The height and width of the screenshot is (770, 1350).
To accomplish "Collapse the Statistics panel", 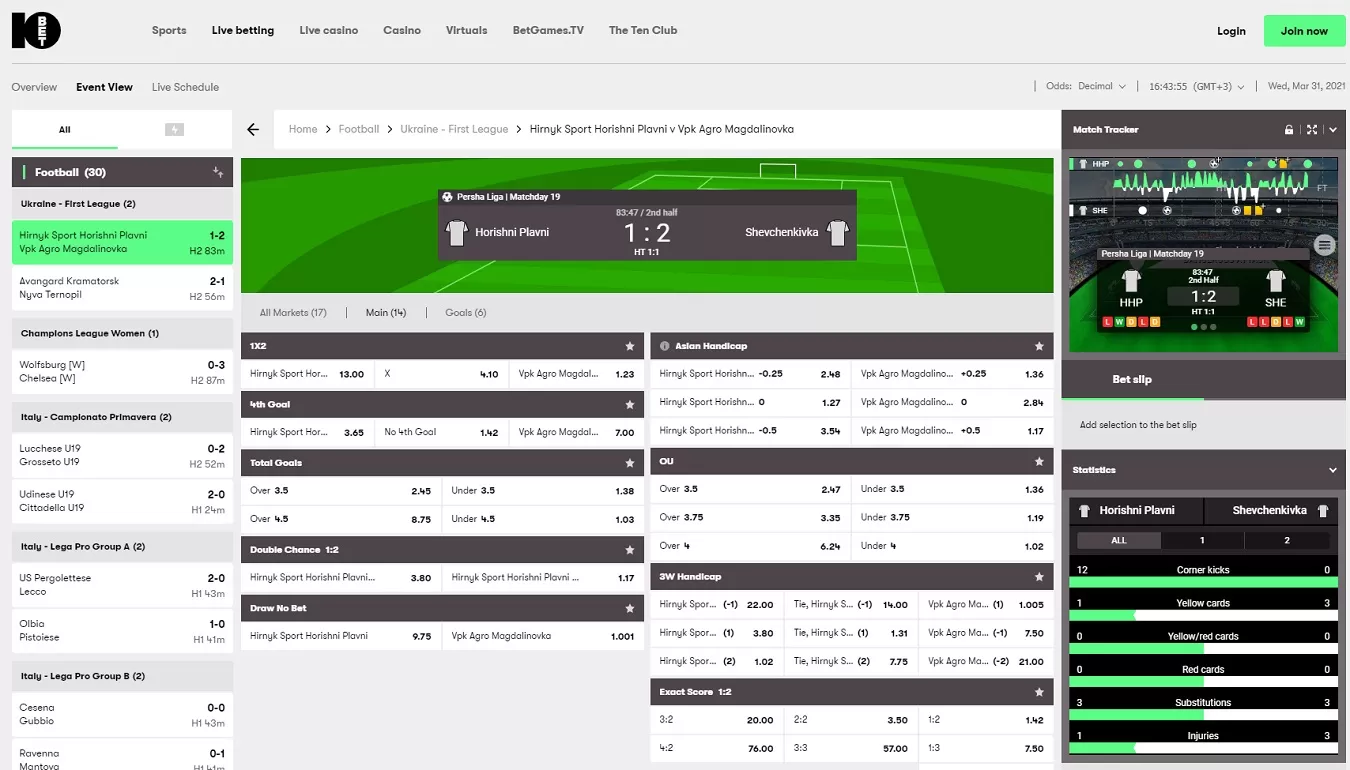I will (1332, 470).
